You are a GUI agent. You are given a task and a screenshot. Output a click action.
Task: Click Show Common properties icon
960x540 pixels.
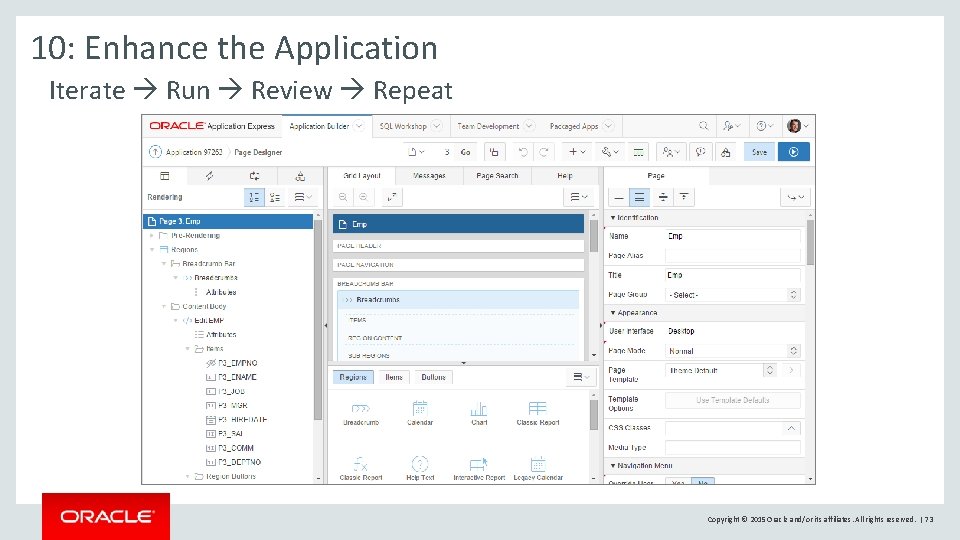pyautogui.click(x=619, y=197)
